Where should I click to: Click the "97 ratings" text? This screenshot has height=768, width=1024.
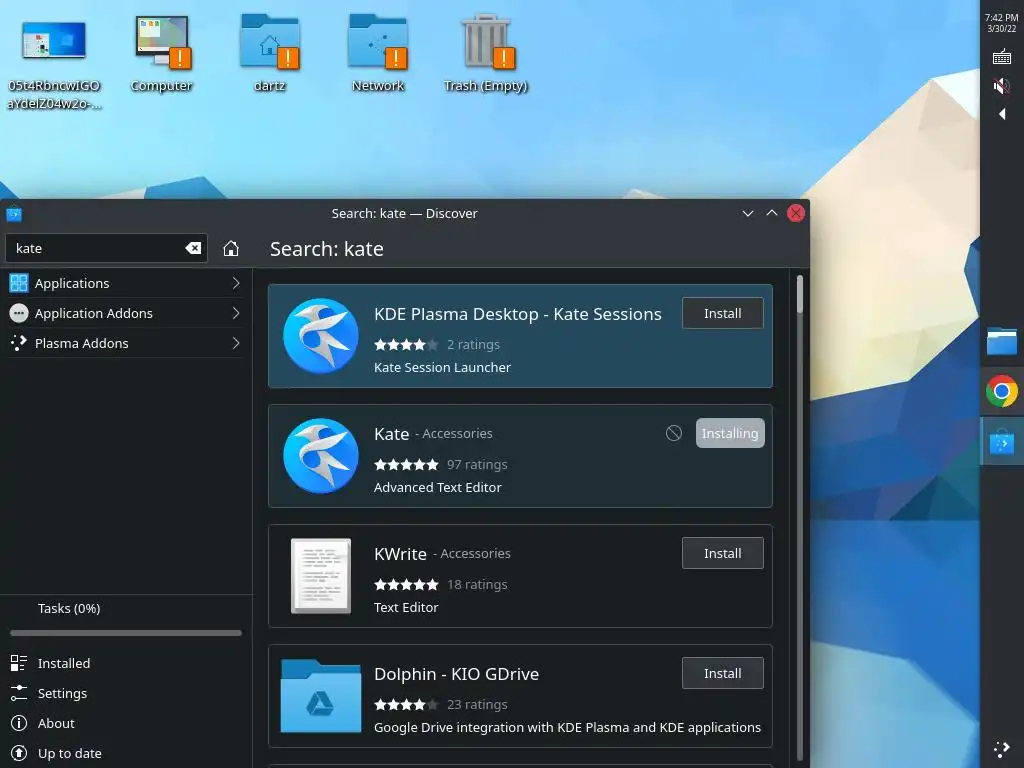coord(477,464)
